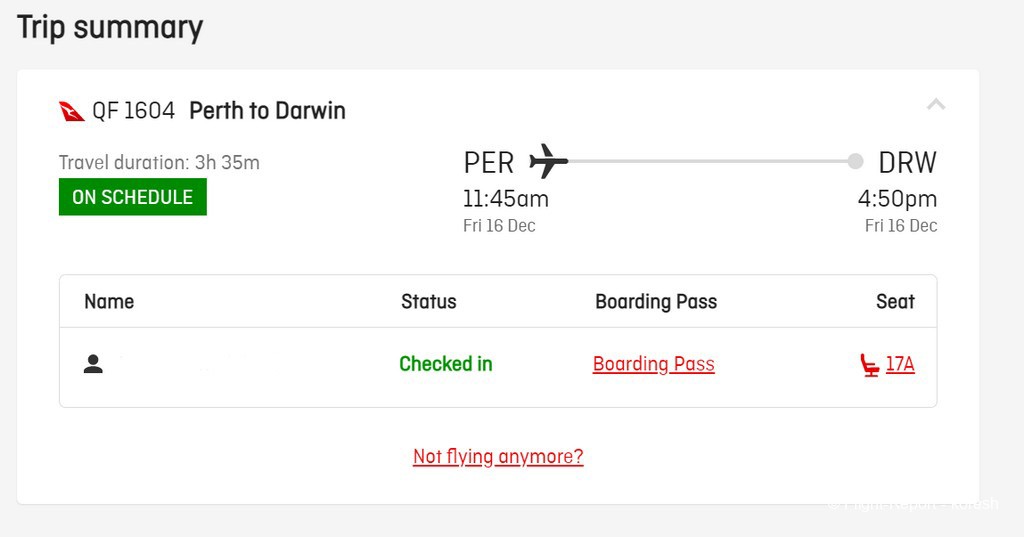Click the Name column header
Image resolution: width=1024 pixels, height=537 pixels.
click(x=109, y=301)
